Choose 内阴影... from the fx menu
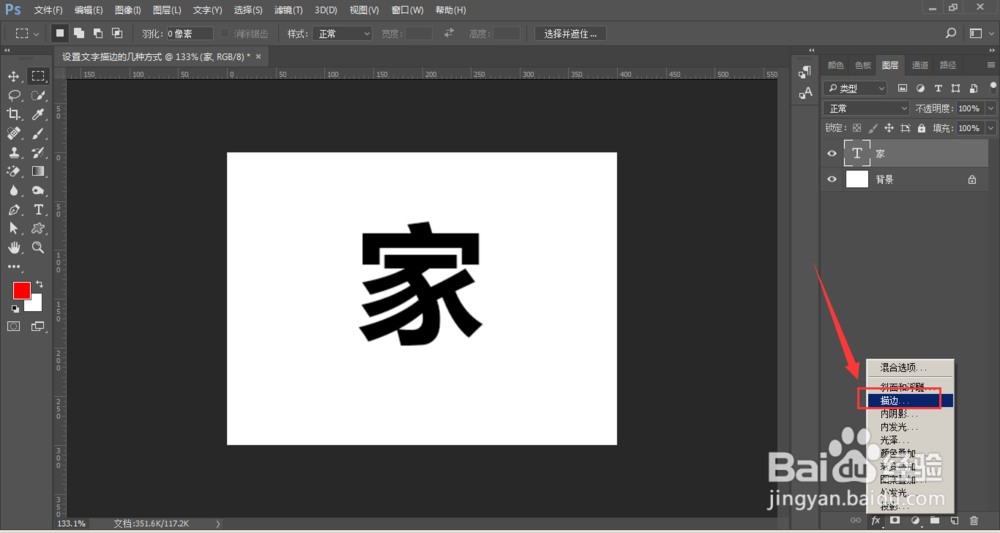The height and width of the screenshot is (533, 1000). (910, 414)
